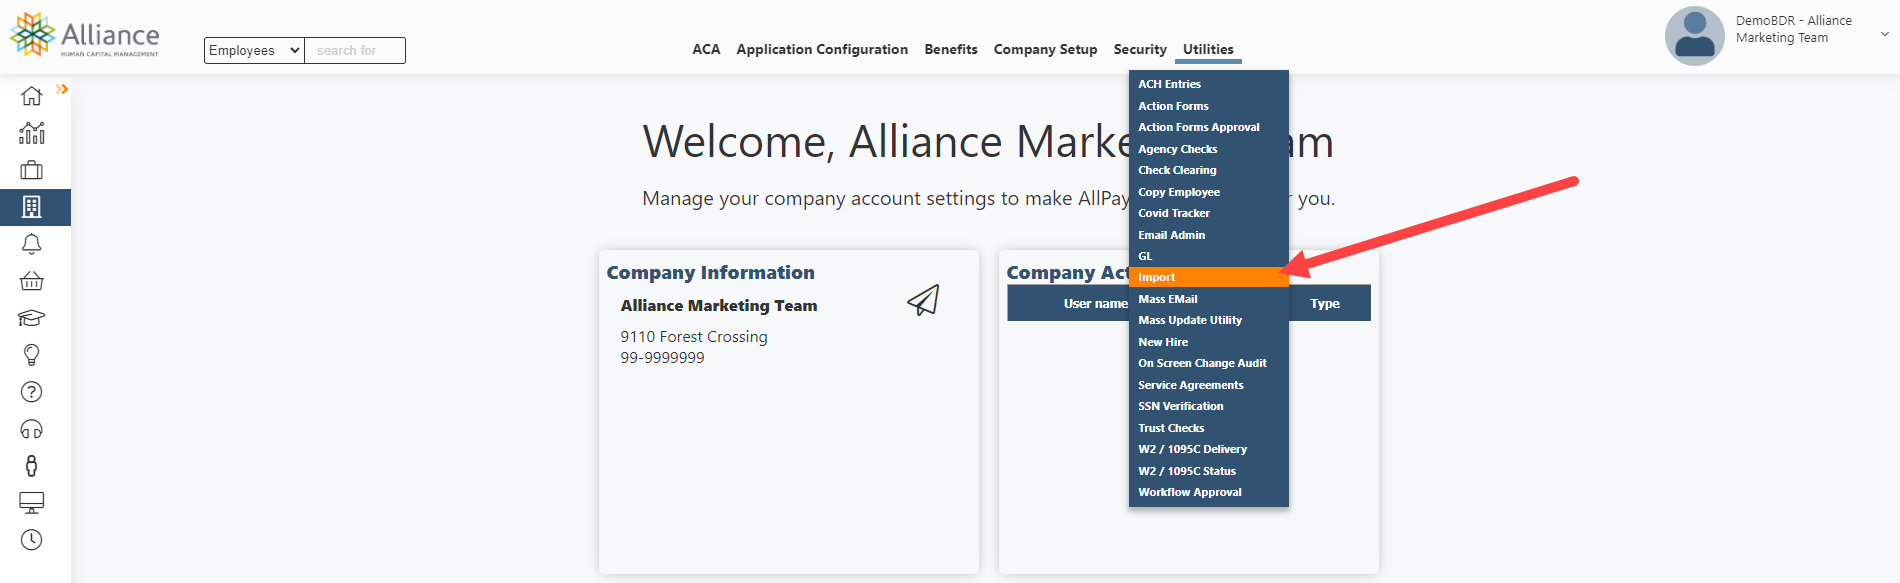The height and width of the screenshot is (583, 1900).
Task: Open Workflow Approval from Utilities menu
Action: [1209, 492]
